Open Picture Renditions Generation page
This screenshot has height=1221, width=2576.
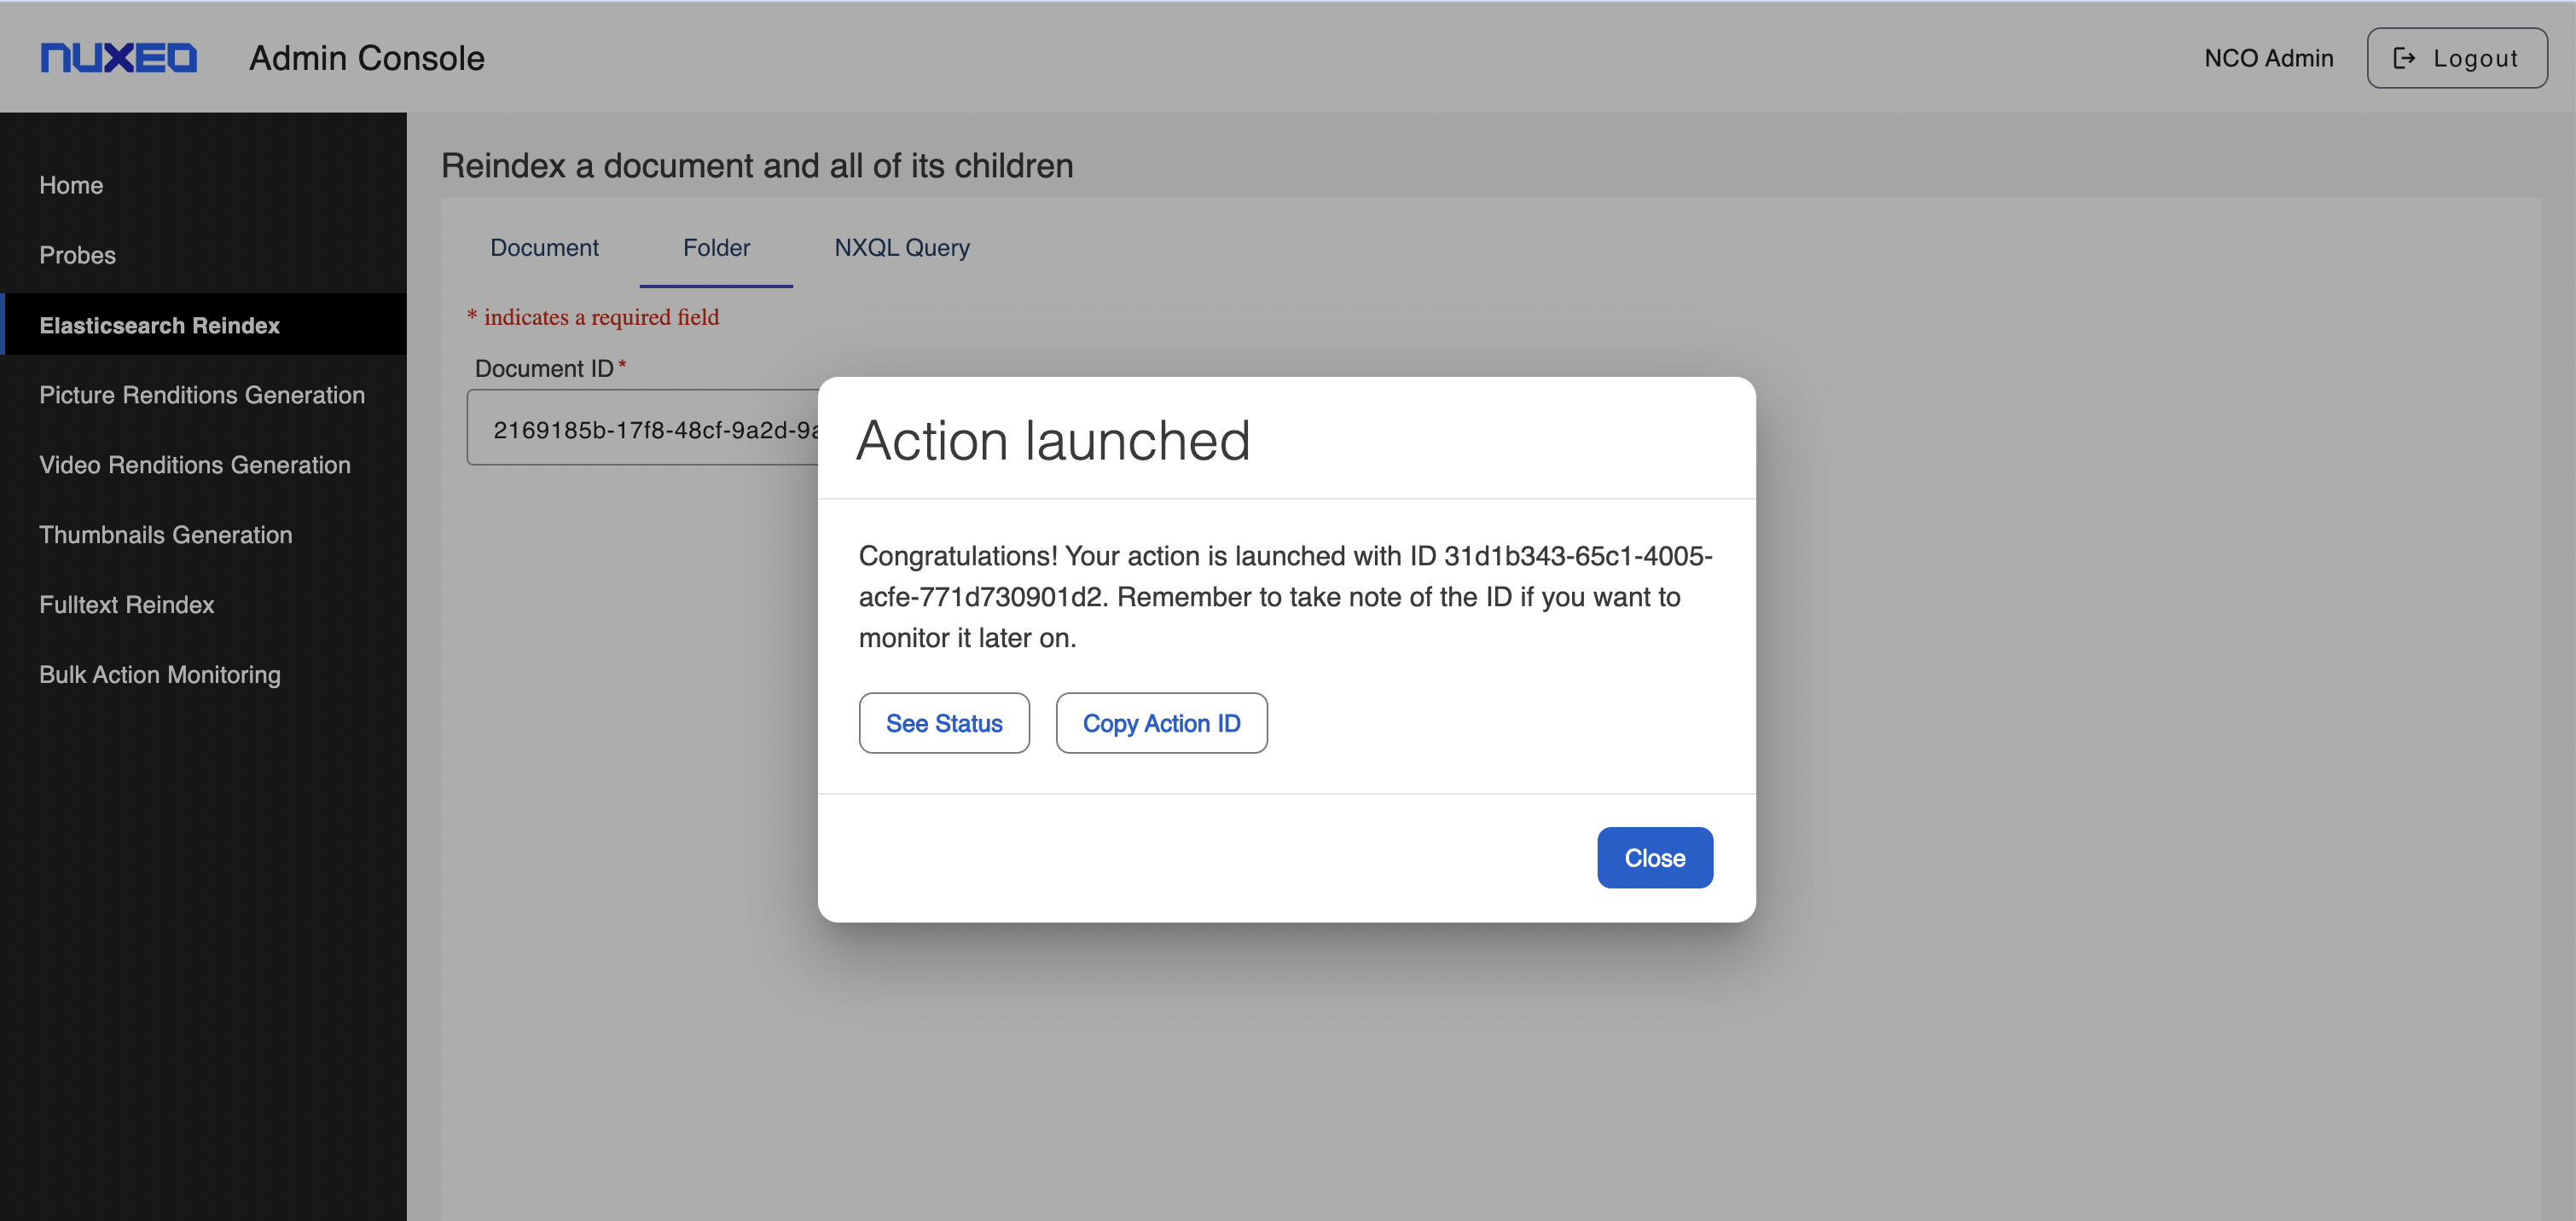[201, 395]
